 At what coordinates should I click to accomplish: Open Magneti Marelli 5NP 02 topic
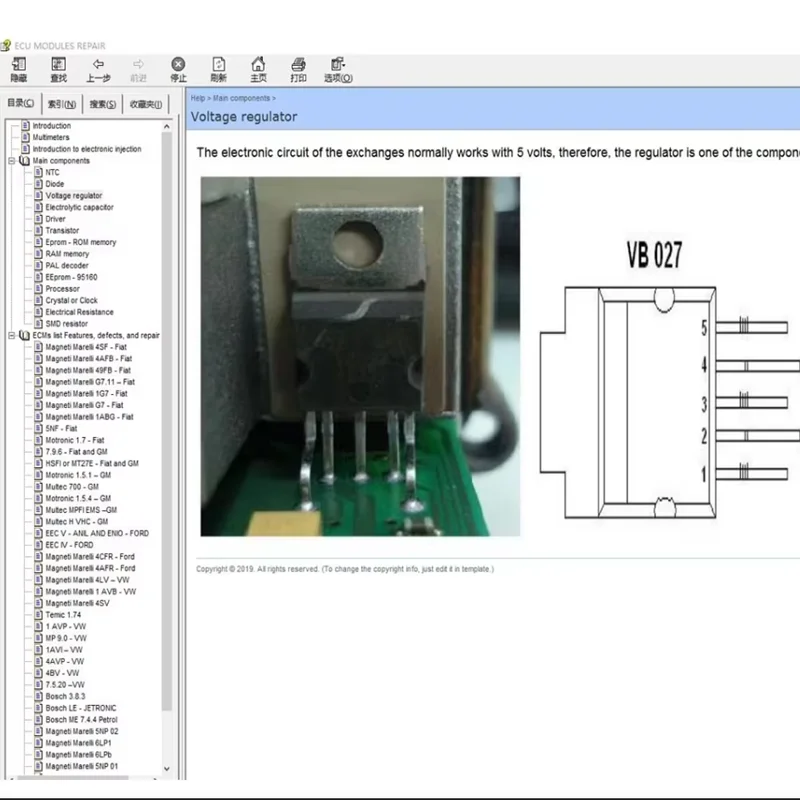[82, 732]
